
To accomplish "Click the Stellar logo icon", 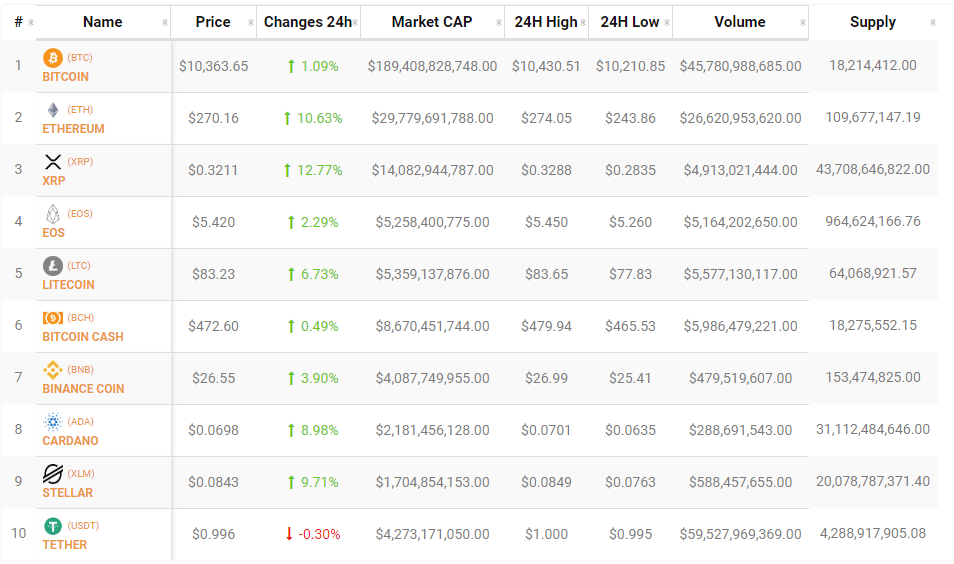I will (x=52, y=474).
